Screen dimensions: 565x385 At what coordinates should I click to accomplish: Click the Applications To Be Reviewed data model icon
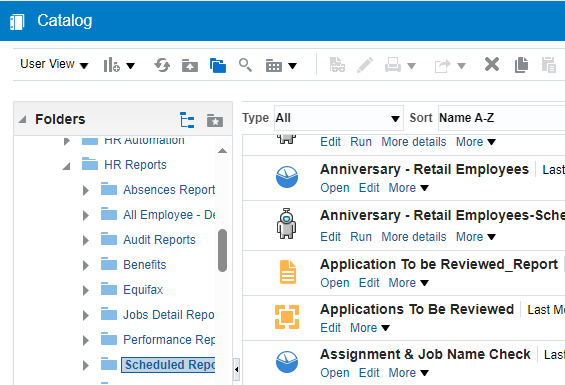(287, 317)
